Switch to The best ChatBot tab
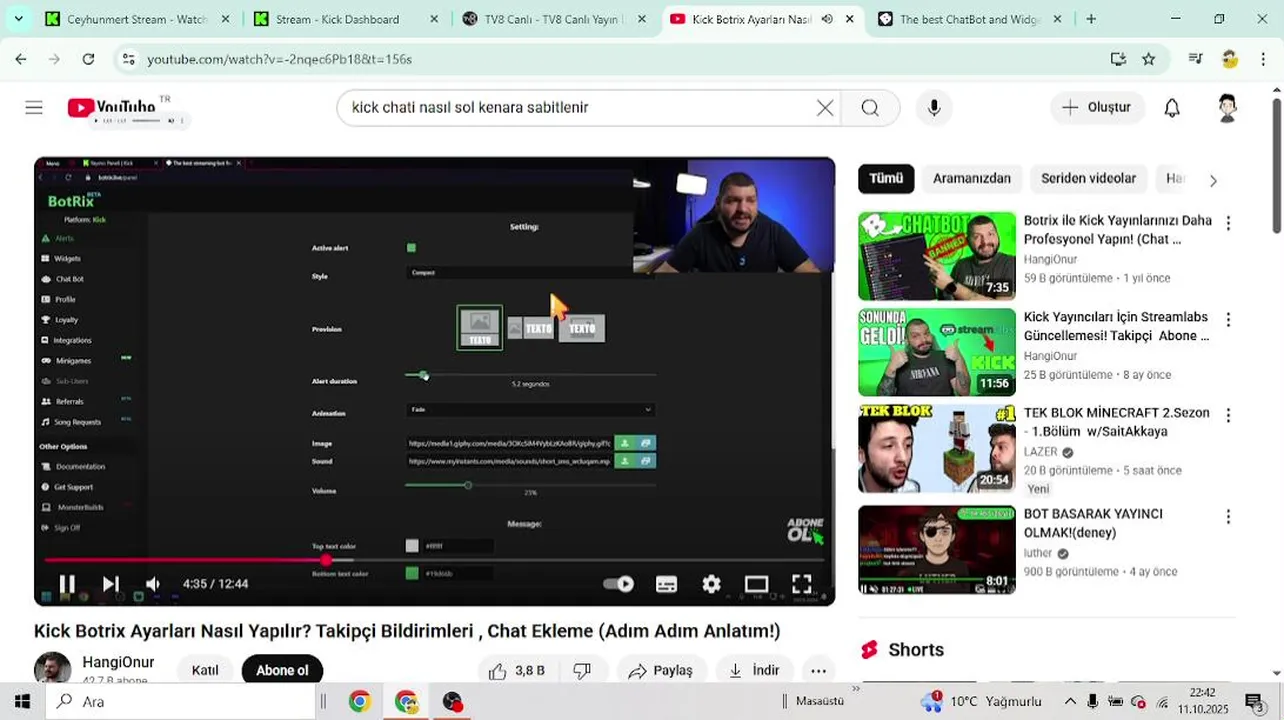The width and height of the screenshot is (1284, 720). pyautogui.click(x=970, y=19)
